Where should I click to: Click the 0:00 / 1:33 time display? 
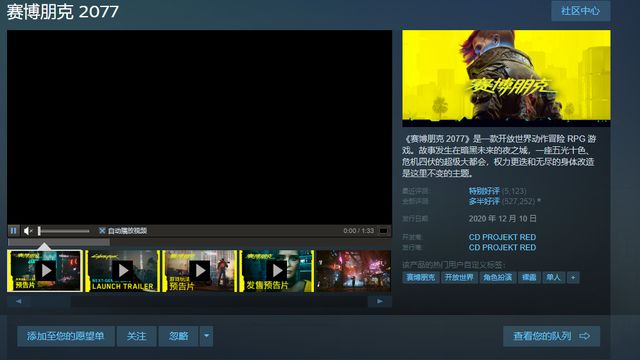[x=358, y=231]
